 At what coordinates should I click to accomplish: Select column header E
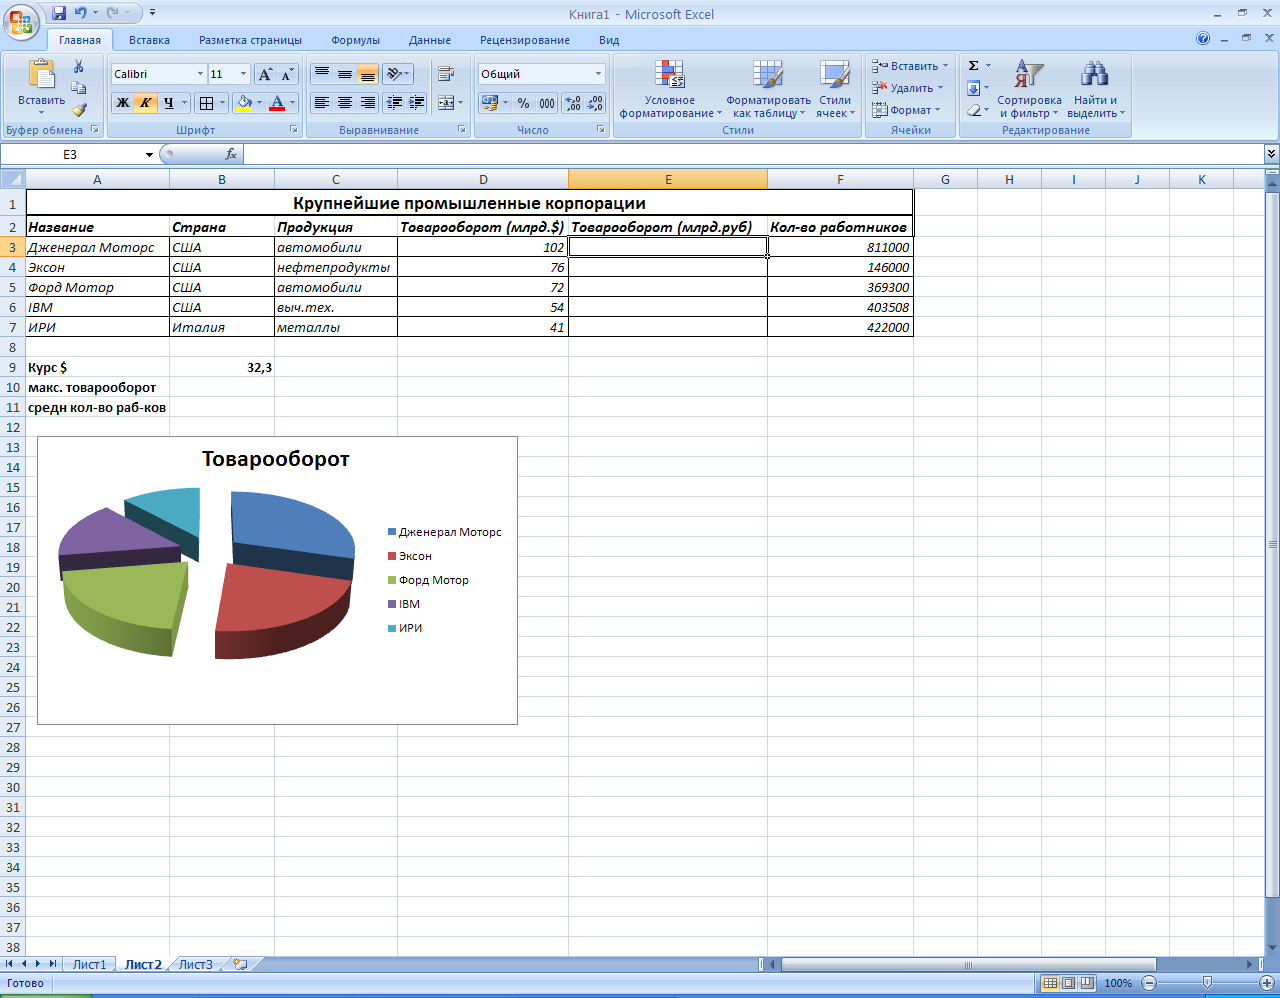[668, 180]
